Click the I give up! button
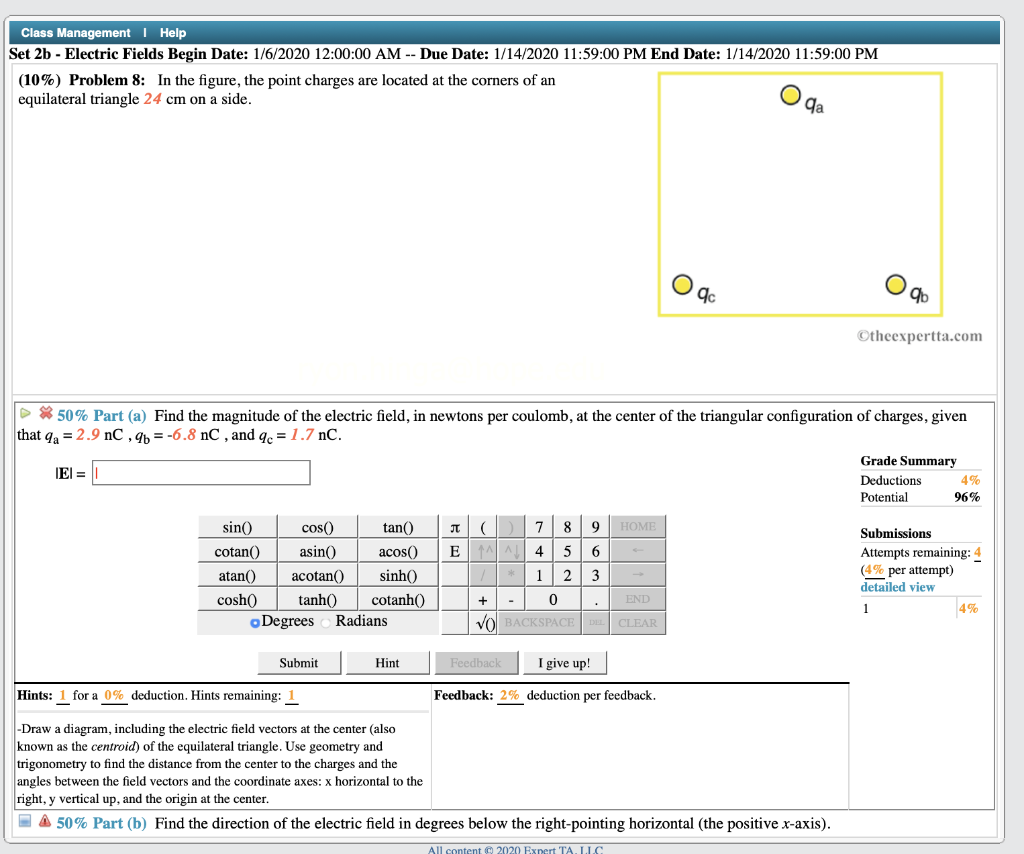The width and height of the screenshot is (1024, 854). (x=564, y=662)
